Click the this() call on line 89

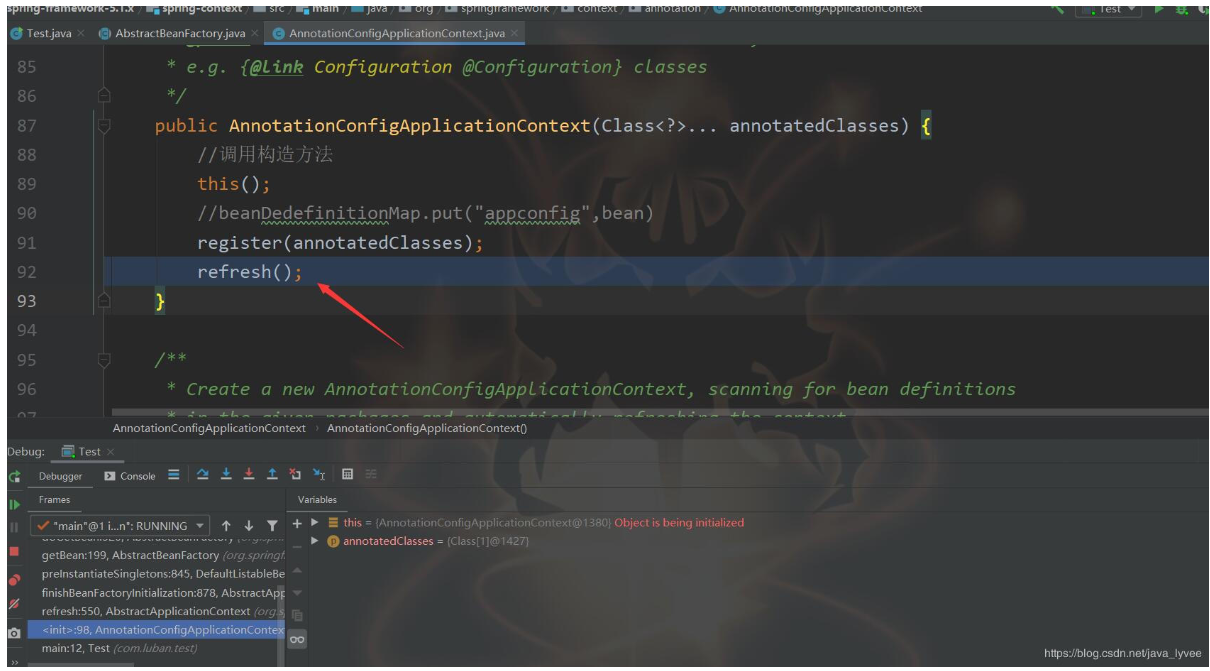tap(234, 184)
